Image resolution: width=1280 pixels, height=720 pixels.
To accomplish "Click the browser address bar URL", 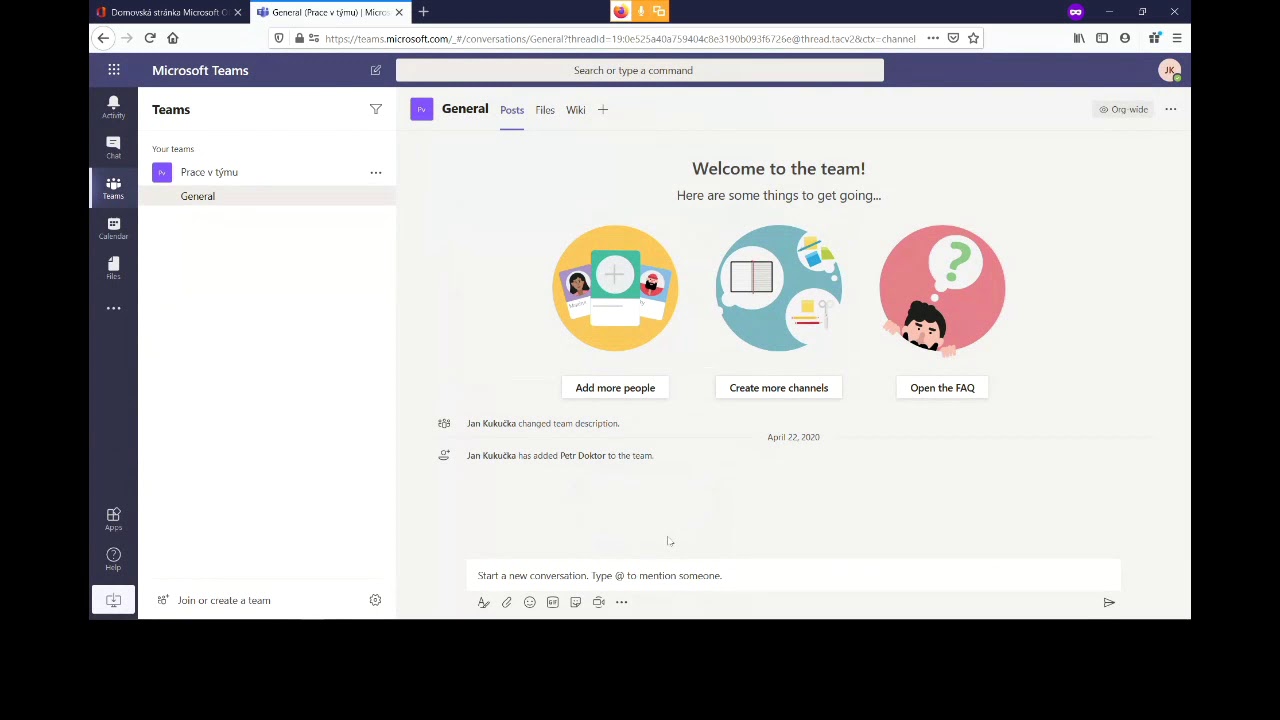I will point(620,38).
